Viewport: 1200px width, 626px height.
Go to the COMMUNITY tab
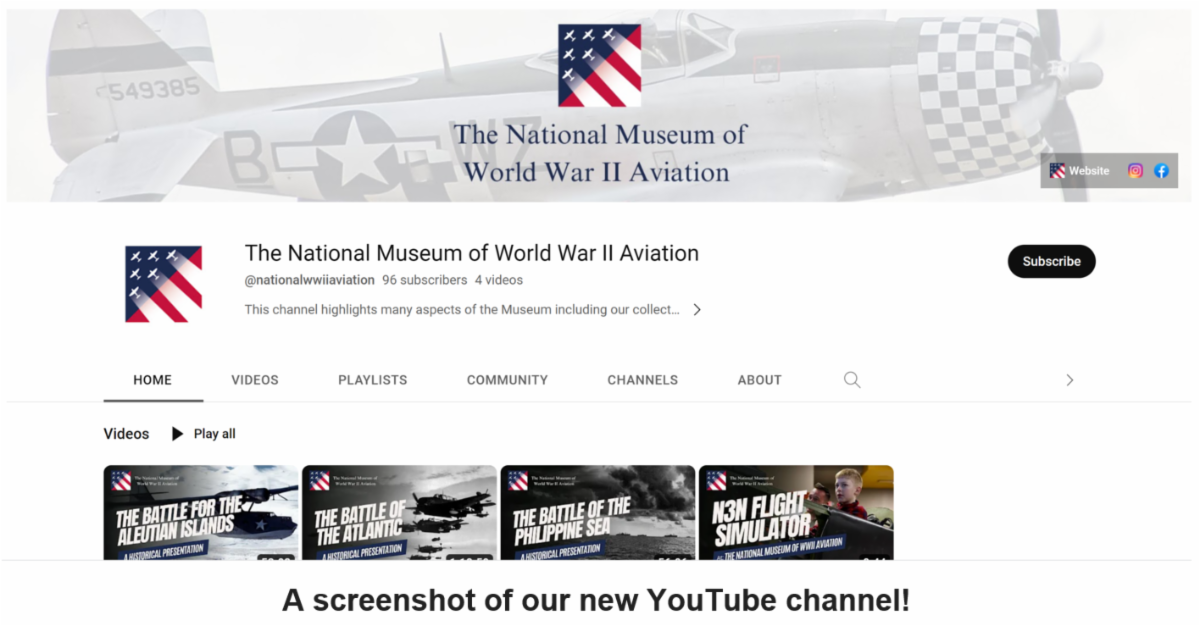pyautogui.click(x=507, y=380)
